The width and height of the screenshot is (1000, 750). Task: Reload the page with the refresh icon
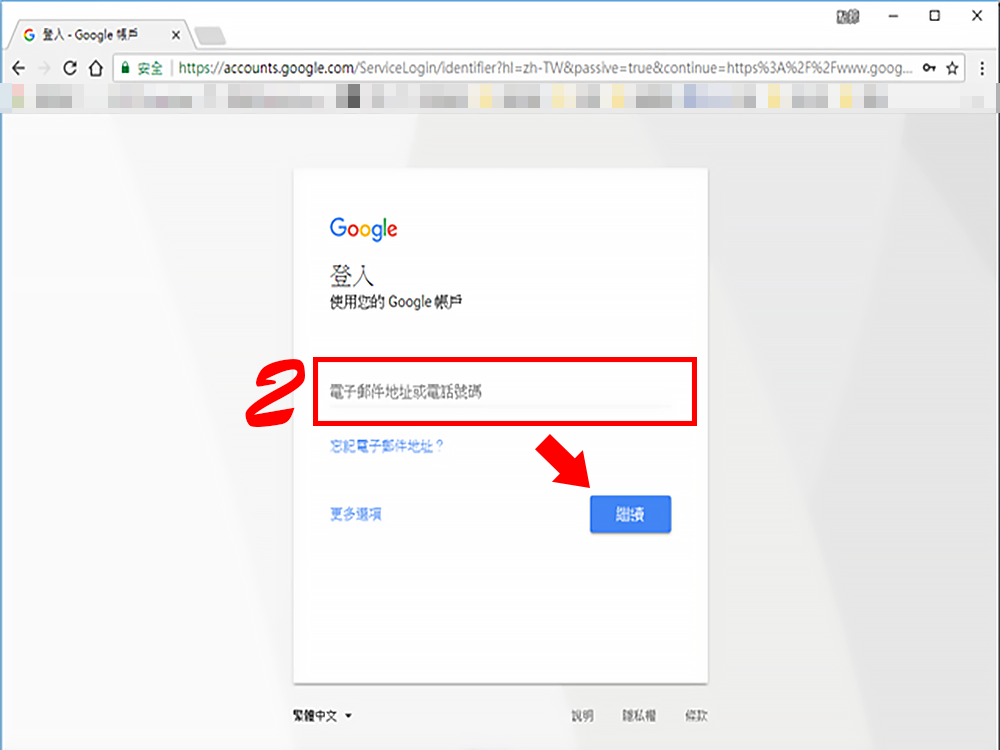(x=70, y=68)
